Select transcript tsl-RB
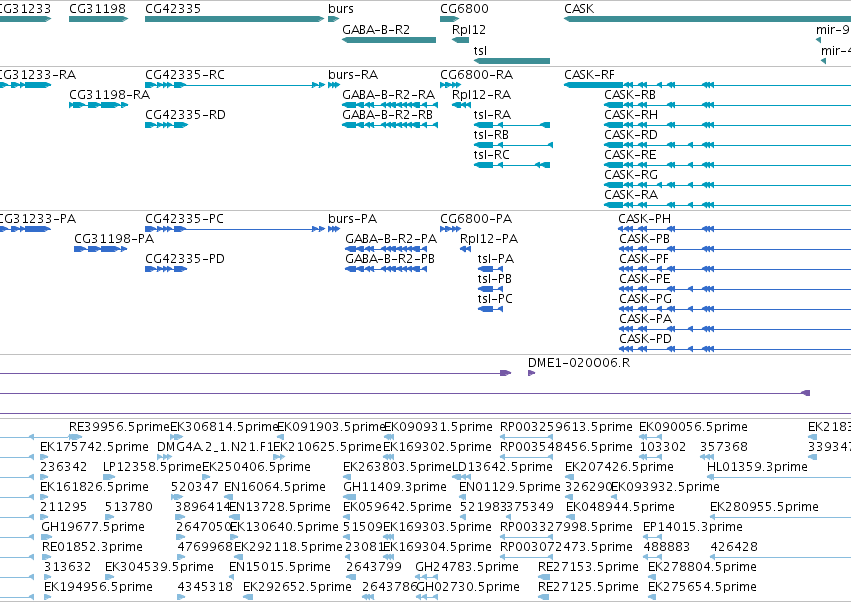Screen dimensions: 851x602 [x=513, y=145]
